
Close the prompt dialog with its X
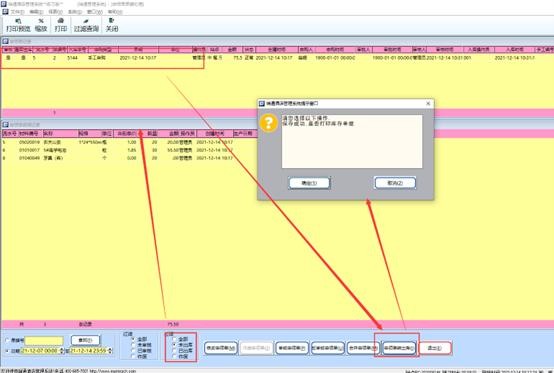coord(428,103)
